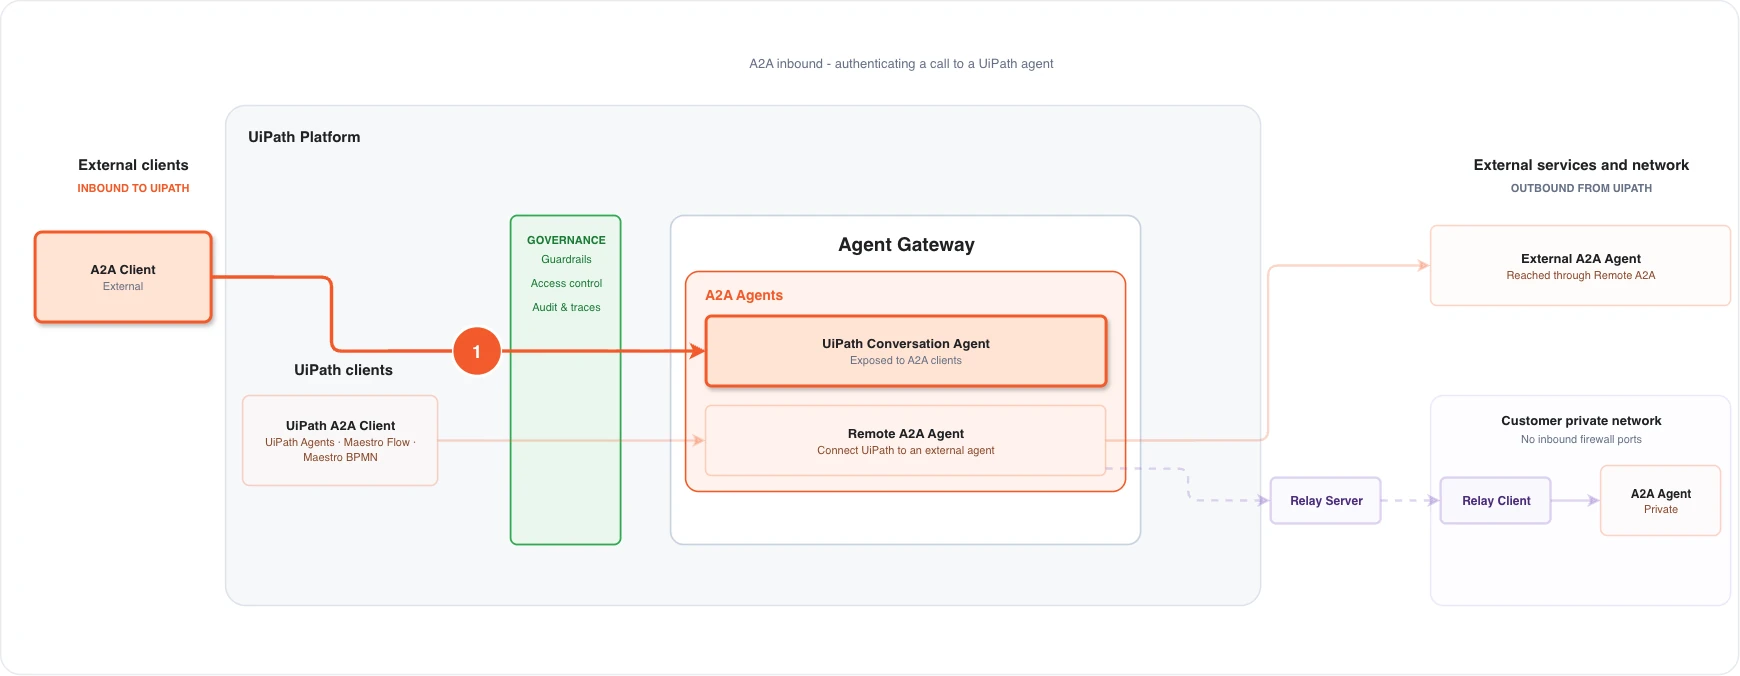Click Connect UiPath to an external agent text
1740x676 pixels.
coord(906,451)
